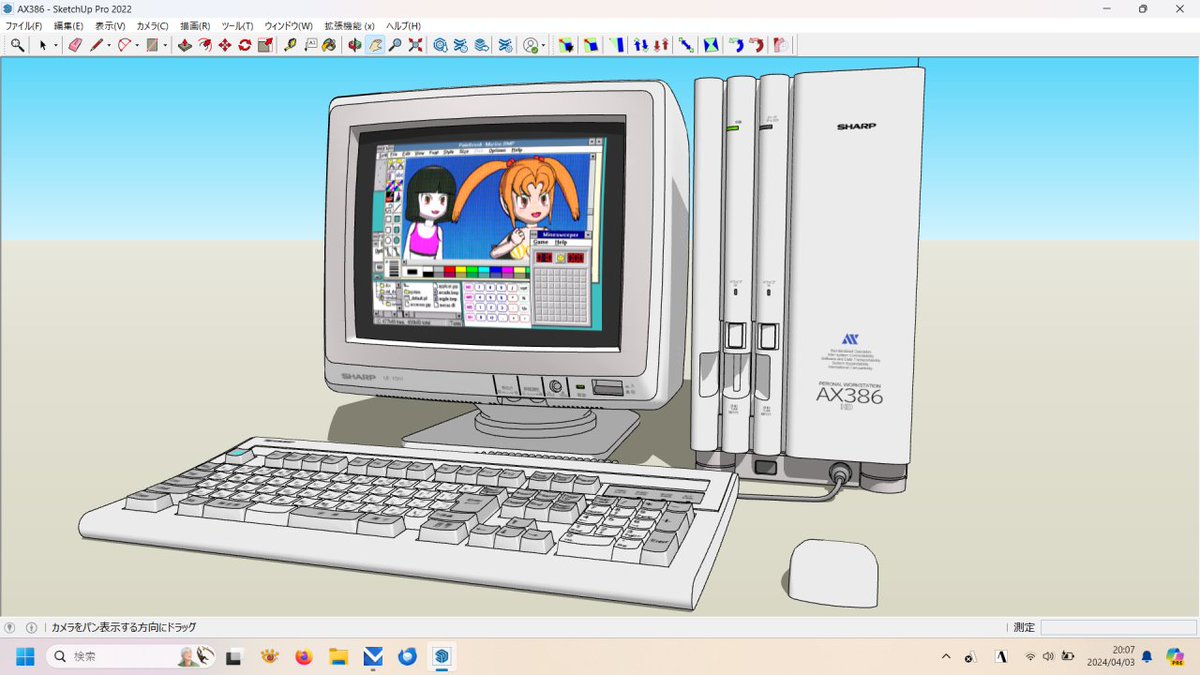Screen dimensions: 1200x675
Task: Click the geo-location status bar icon
Action: [10, 628]
